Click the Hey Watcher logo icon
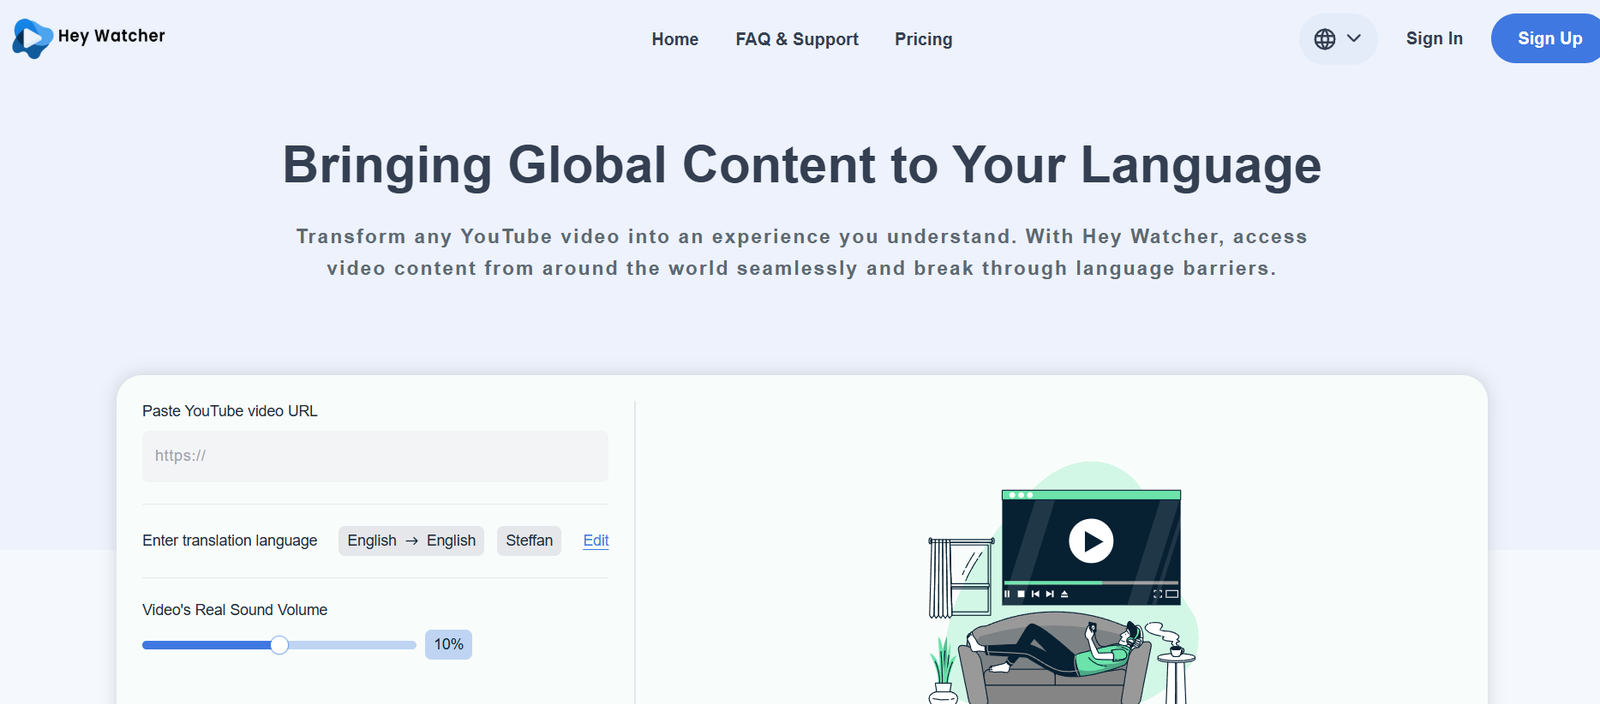 point(32,38)
